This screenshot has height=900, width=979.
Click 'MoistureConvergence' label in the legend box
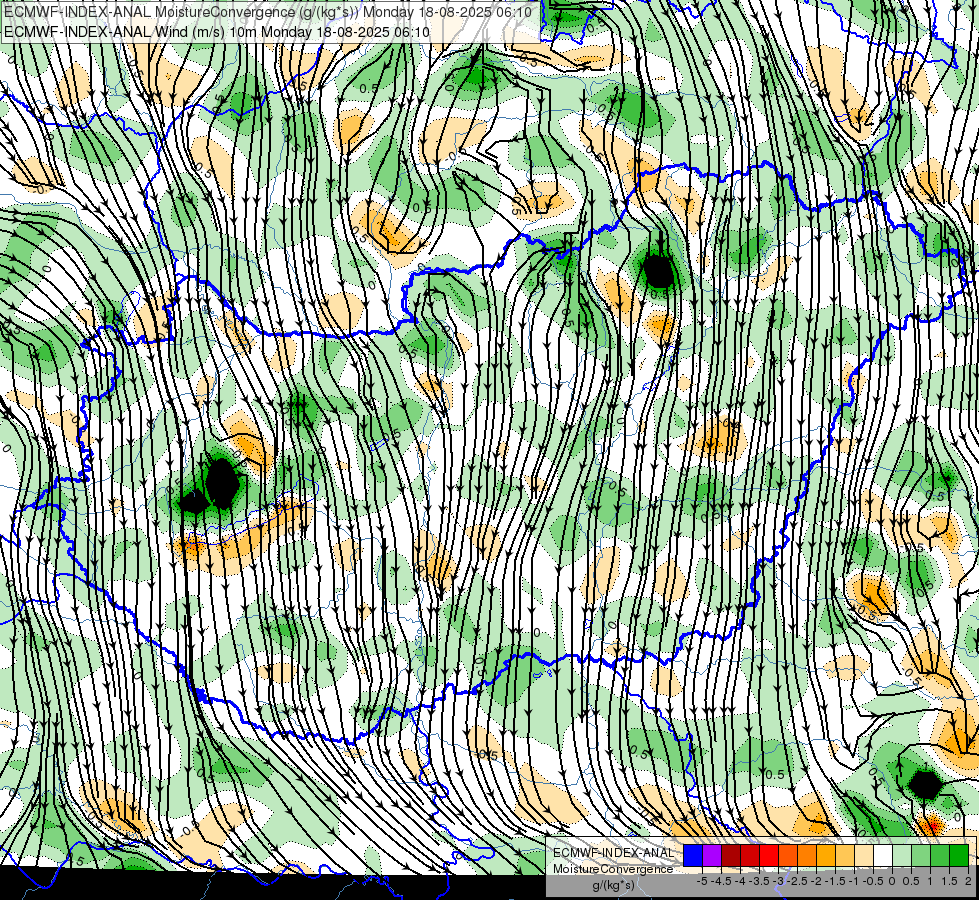[613, 869]
